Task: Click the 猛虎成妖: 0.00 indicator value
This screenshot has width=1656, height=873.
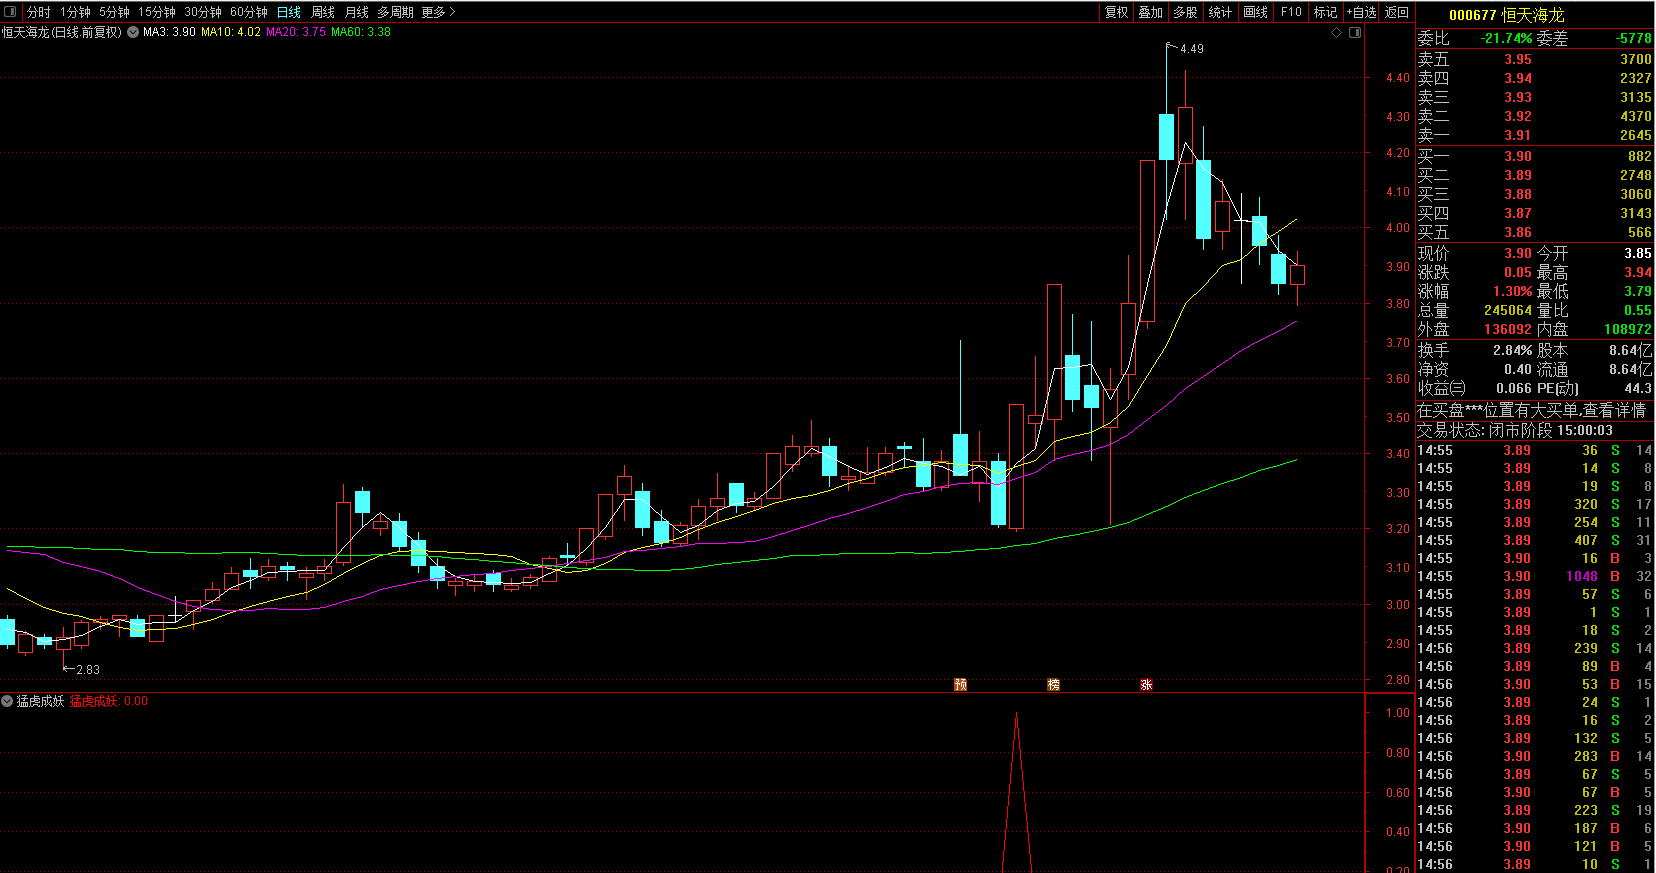Action: coord(108,701)
